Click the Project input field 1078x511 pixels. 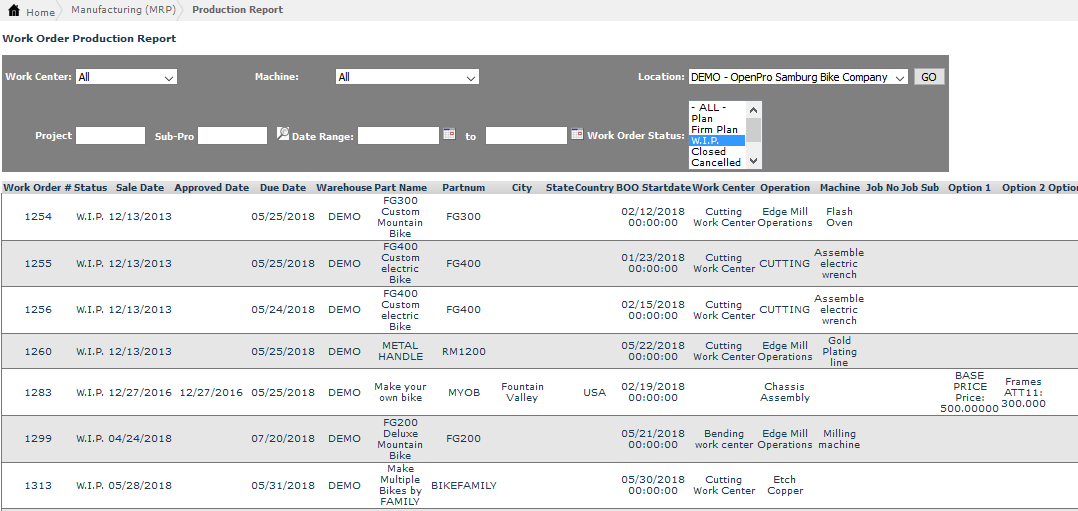110,136
